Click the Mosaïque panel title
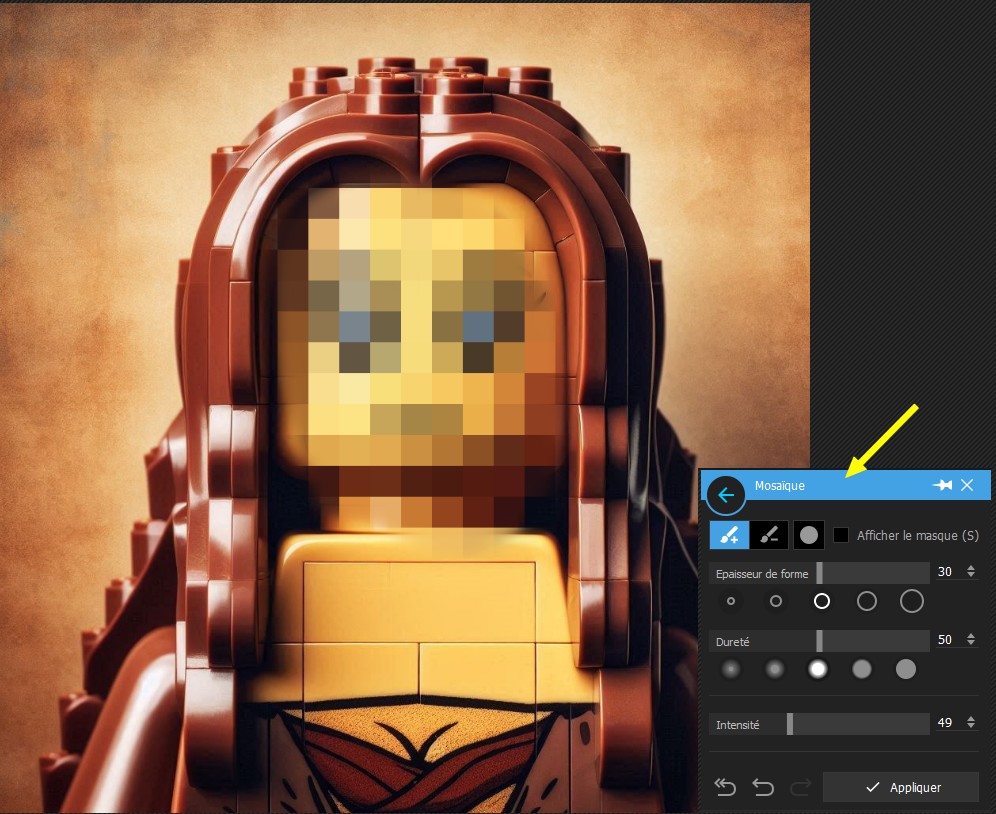The height and width of the screenshot is (814, 996). [779, 485]
